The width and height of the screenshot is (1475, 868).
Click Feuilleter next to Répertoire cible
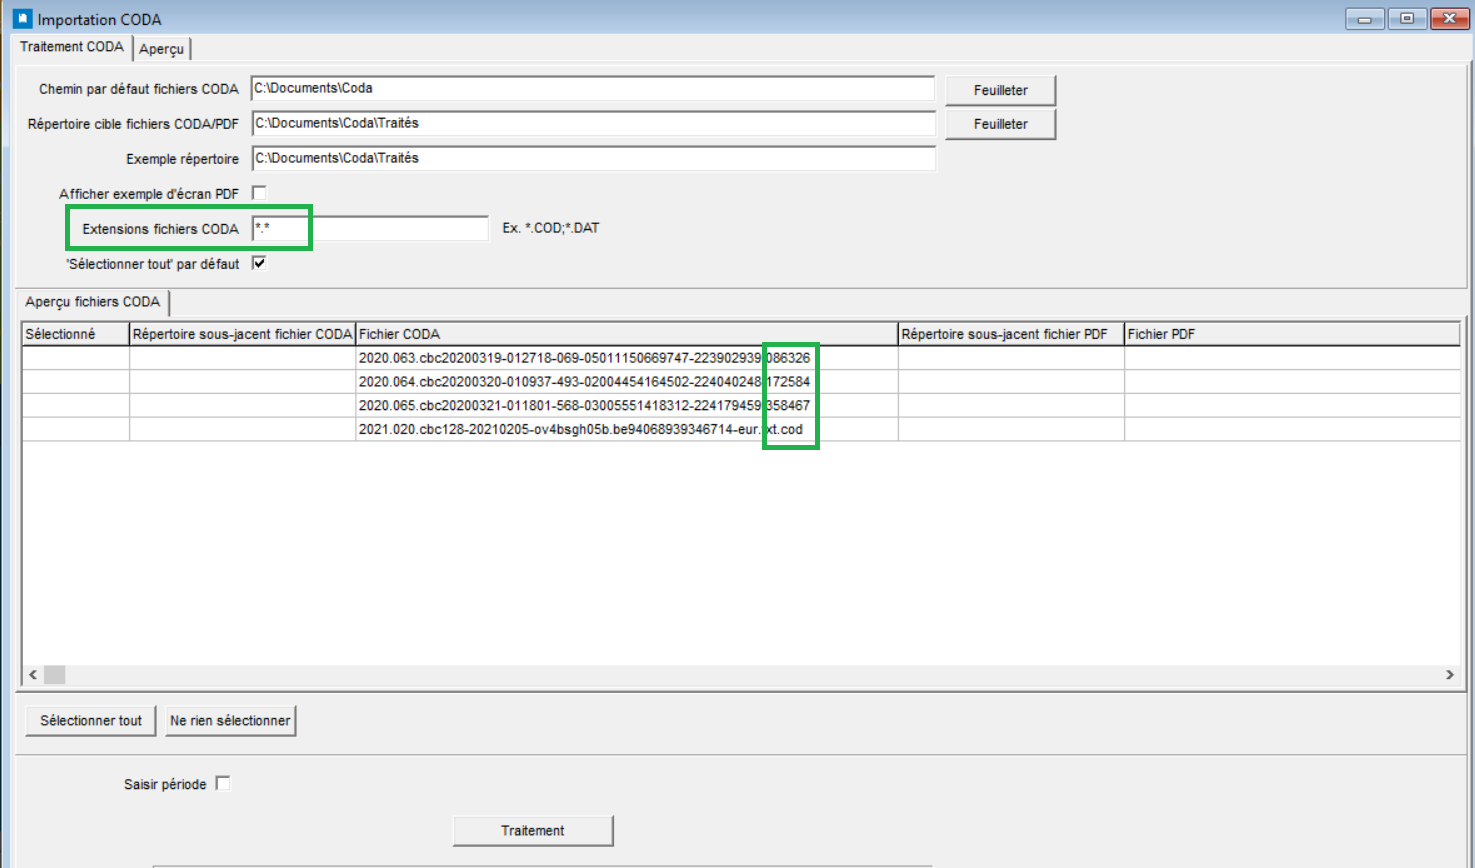tap(1000, 124)
